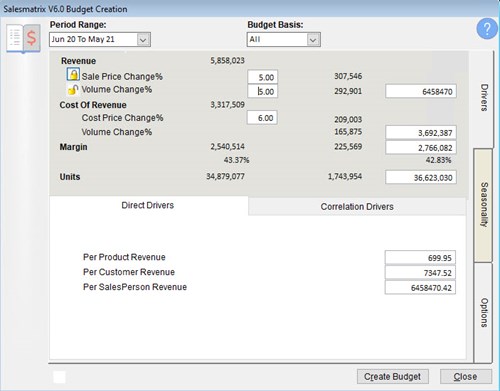Click the small white box beside Create Budget
The height and width of the screenshot is (391, 500).
[x=59, y=377]
